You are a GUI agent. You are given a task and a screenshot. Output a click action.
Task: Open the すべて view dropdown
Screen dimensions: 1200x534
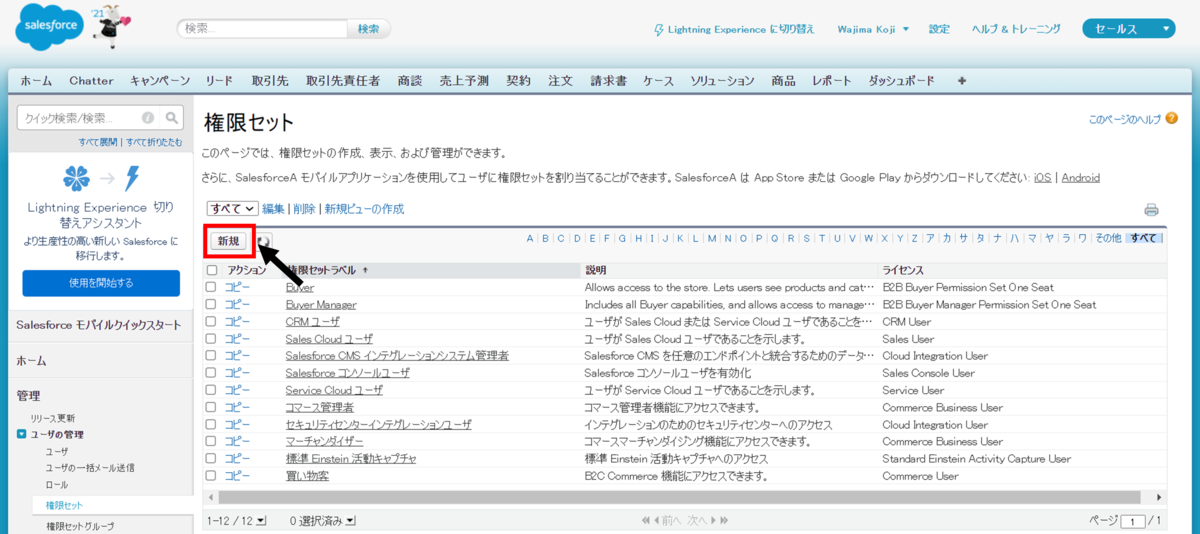232,209
